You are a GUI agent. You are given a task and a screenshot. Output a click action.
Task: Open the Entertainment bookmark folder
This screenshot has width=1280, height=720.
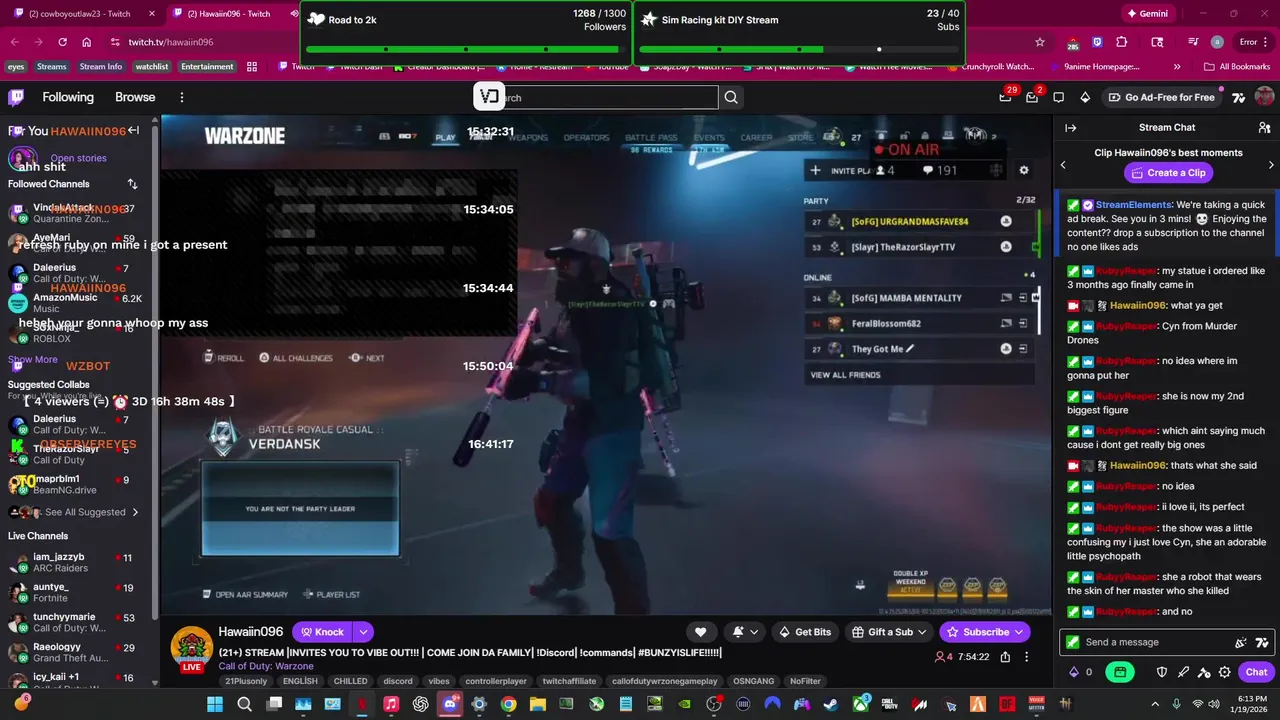[x=207, y=67]
